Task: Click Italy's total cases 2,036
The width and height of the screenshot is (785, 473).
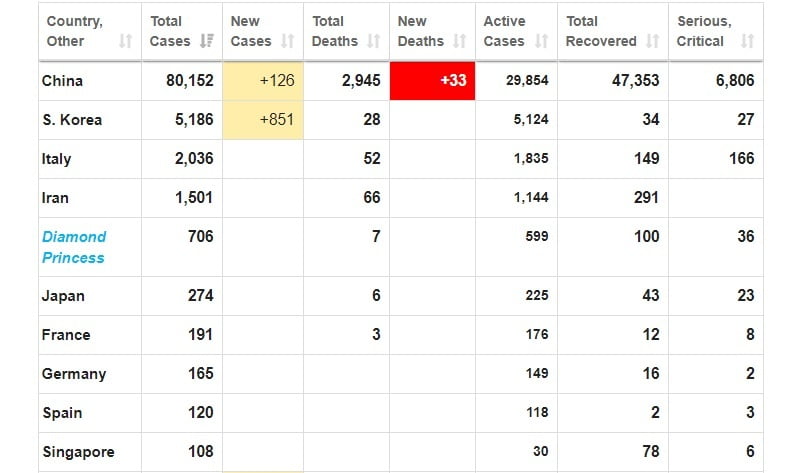Action: (194, 159)
